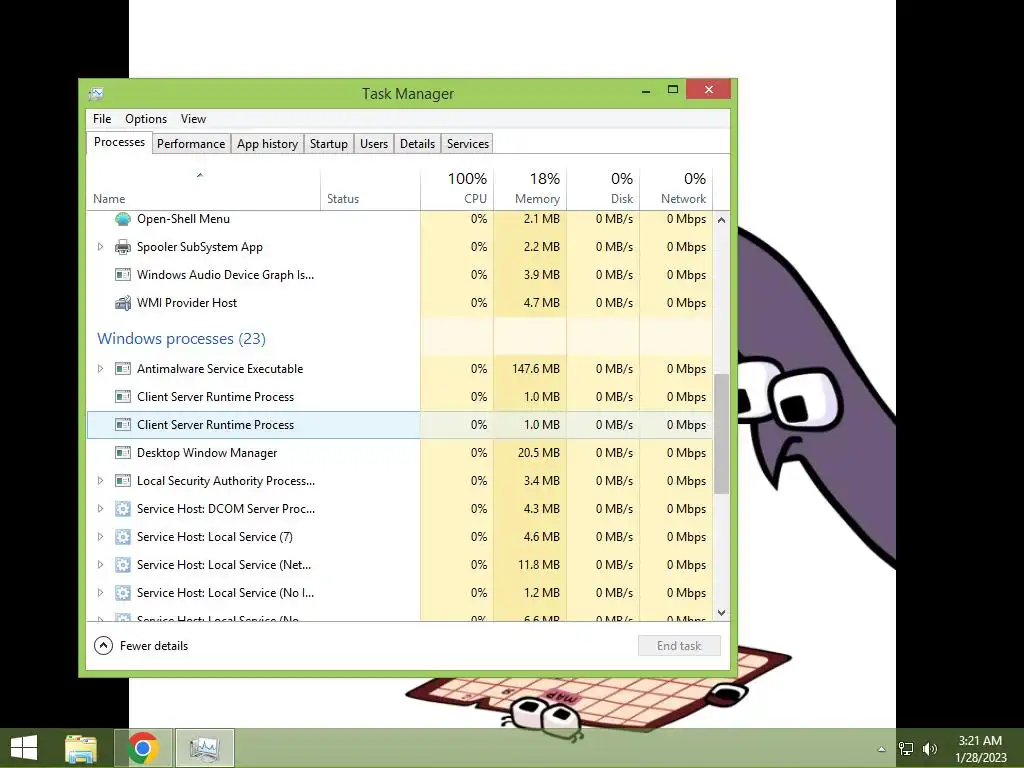Expand Service Host: Local Service (7)
Screen dimensions: 1024x768
pos(101,537)
